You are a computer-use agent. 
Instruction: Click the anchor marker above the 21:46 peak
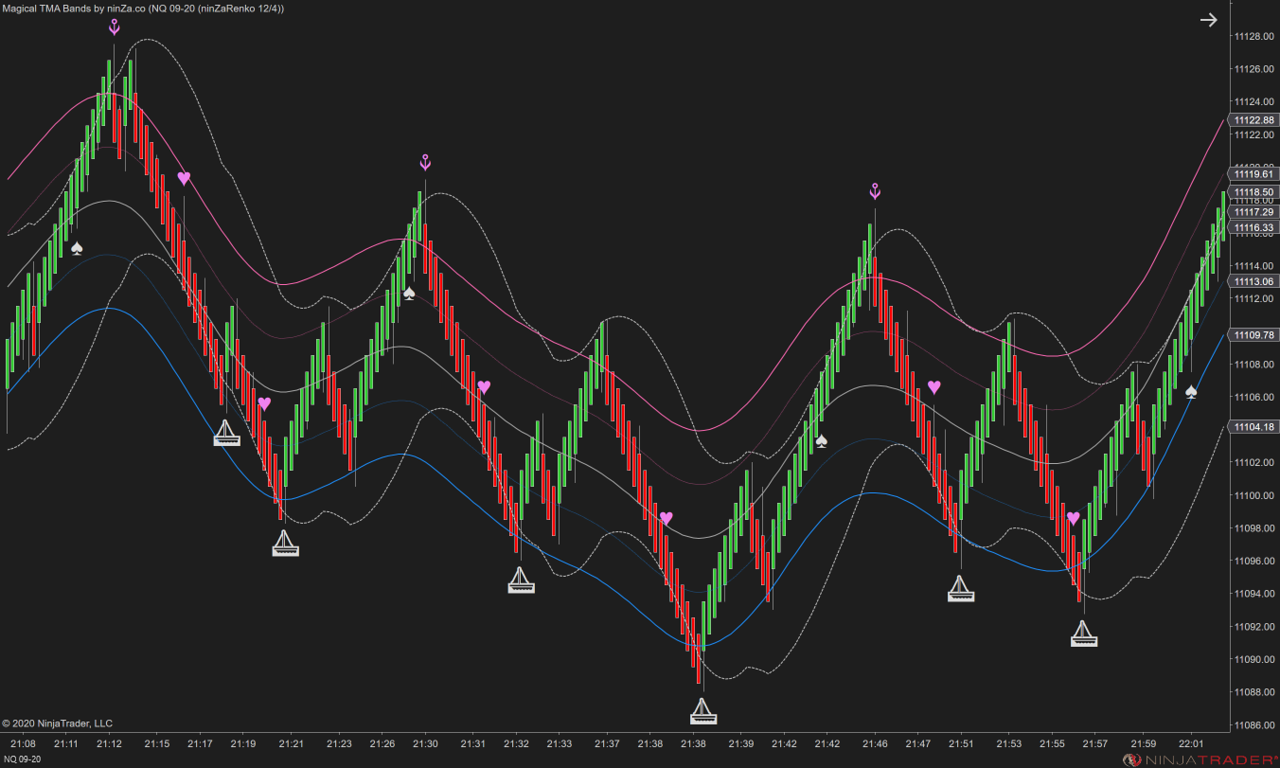(x=875, y=191)
